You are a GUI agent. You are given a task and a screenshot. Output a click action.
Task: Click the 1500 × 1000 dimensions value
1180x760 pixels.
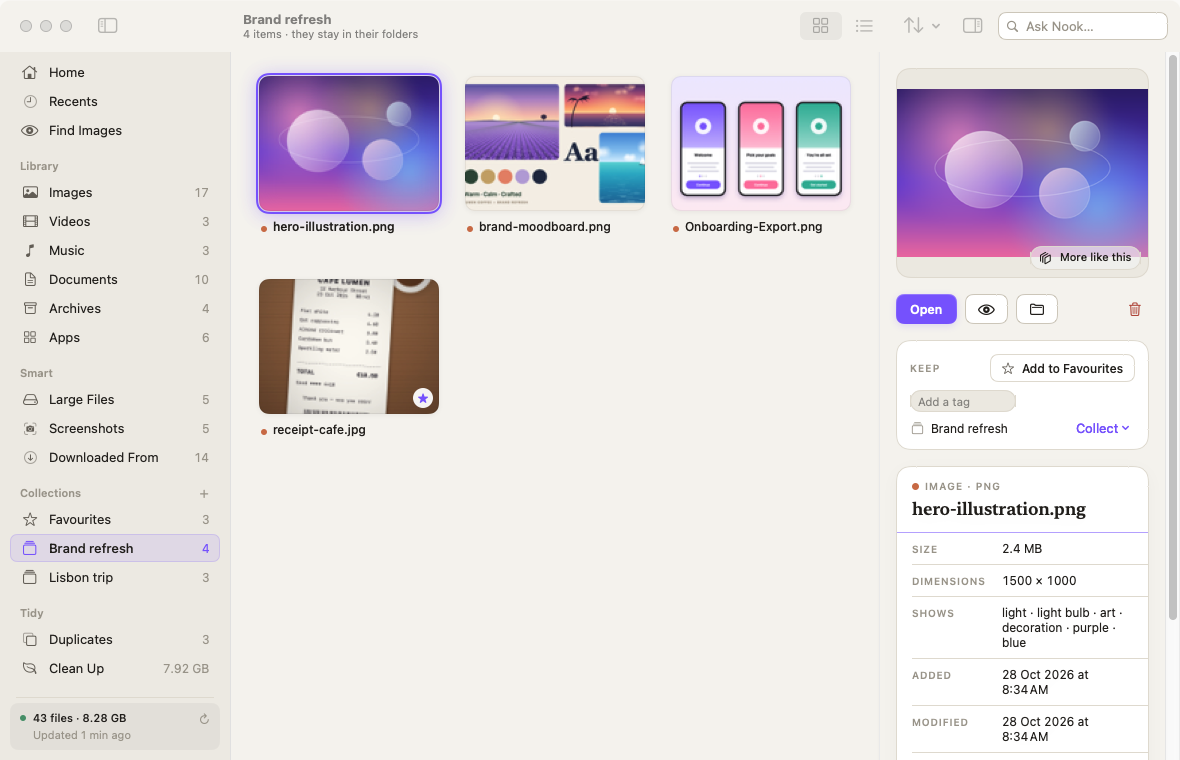tap(1039, 581)
